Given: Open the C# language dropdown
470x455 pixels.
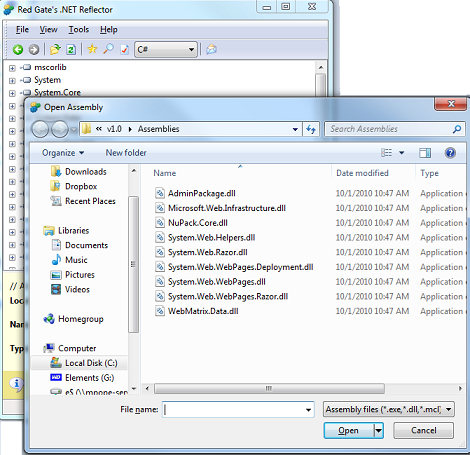Looking at the screenshot, I should [166, 49].
